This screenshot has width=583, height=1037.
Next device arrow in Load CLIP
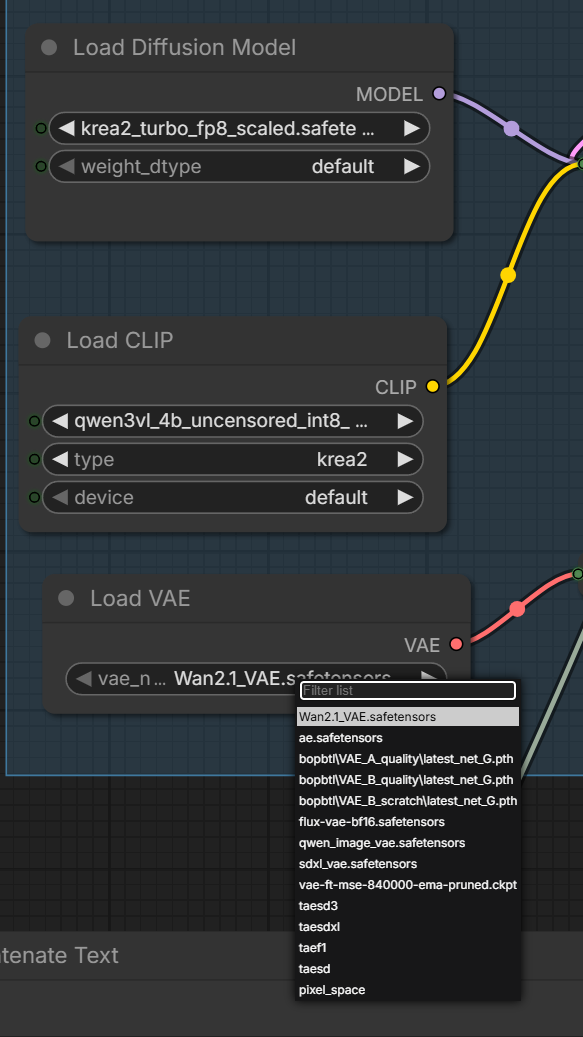tap(405, 497)
